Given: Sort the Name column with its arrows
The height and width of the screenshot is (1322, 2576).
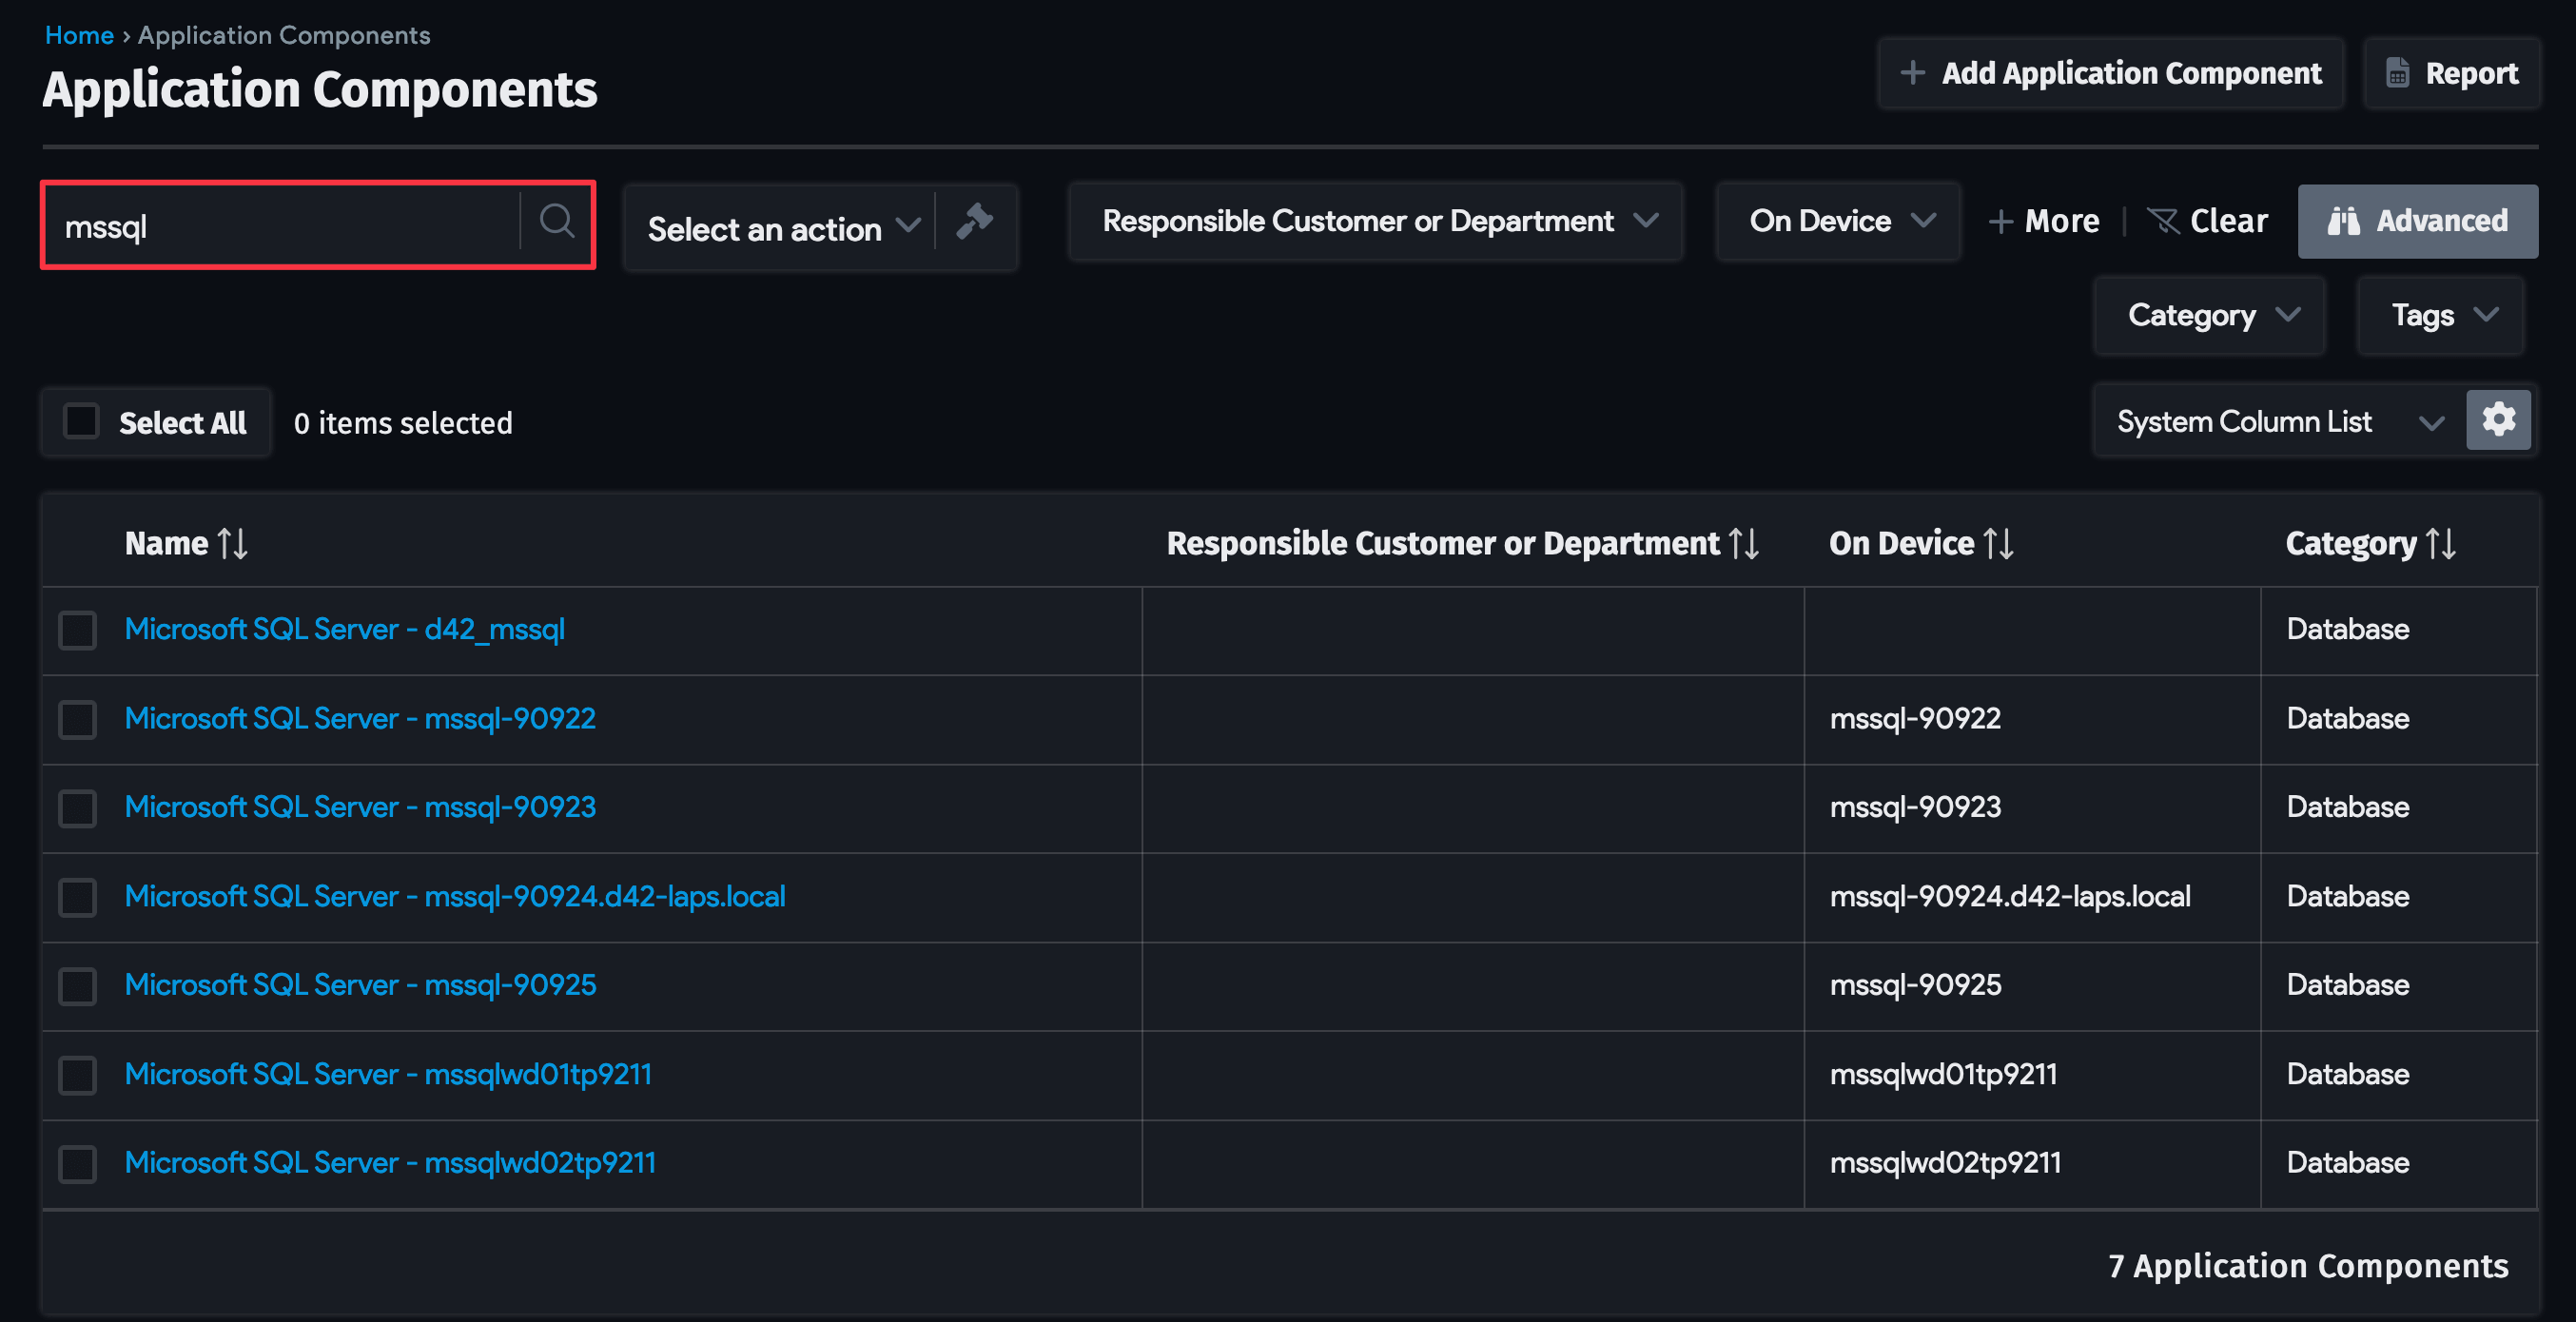Looking at the screenshot, I should point(235,543).
